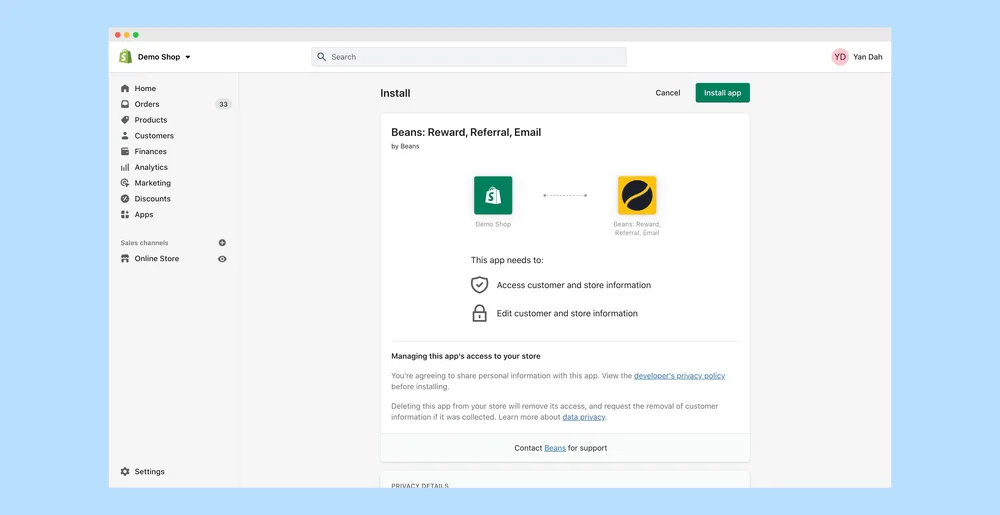Click the Demo Shop Shopify green tile
The width and height of the screenshot is (1000, 515).
493,195
